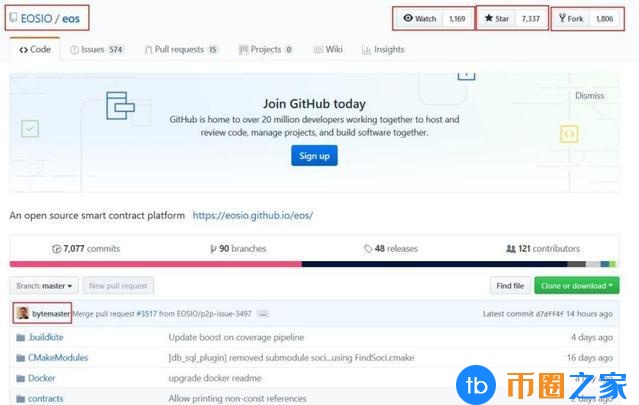Open the Branch: master dropdown
This screenshot has width=639, height=405.
(44, 286)
